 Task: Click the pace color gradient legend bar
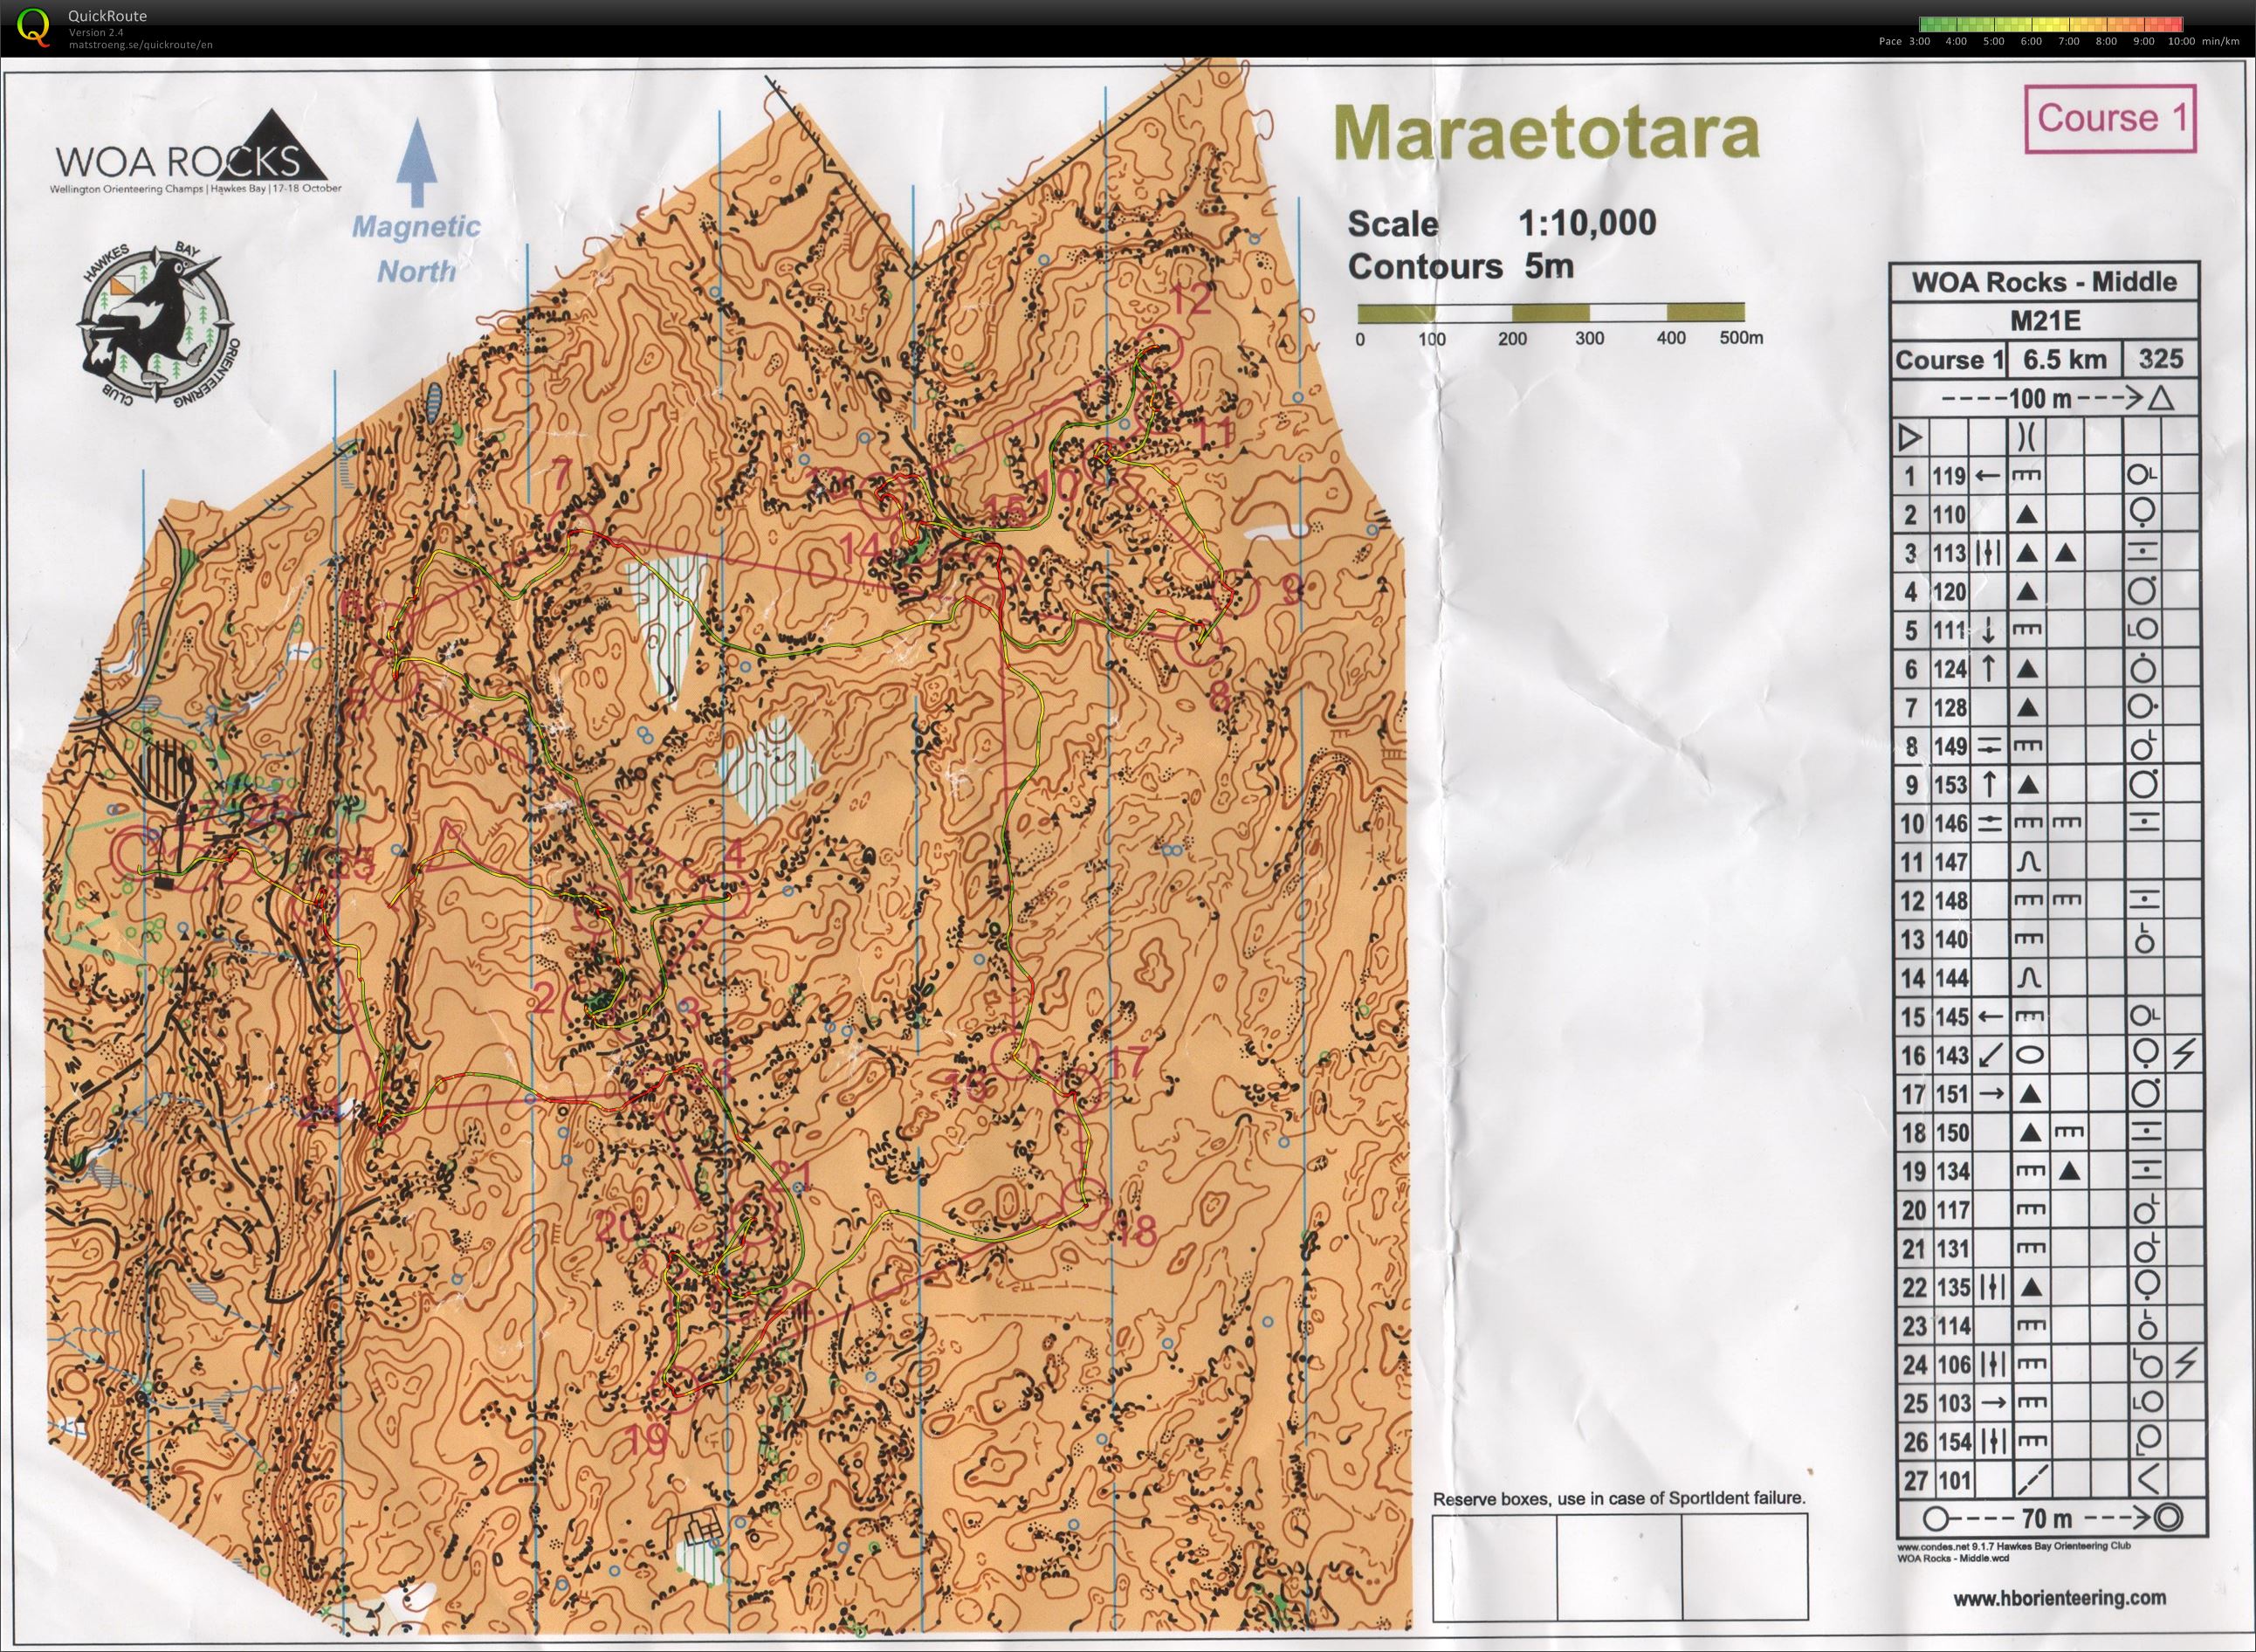click(2050, 24)
